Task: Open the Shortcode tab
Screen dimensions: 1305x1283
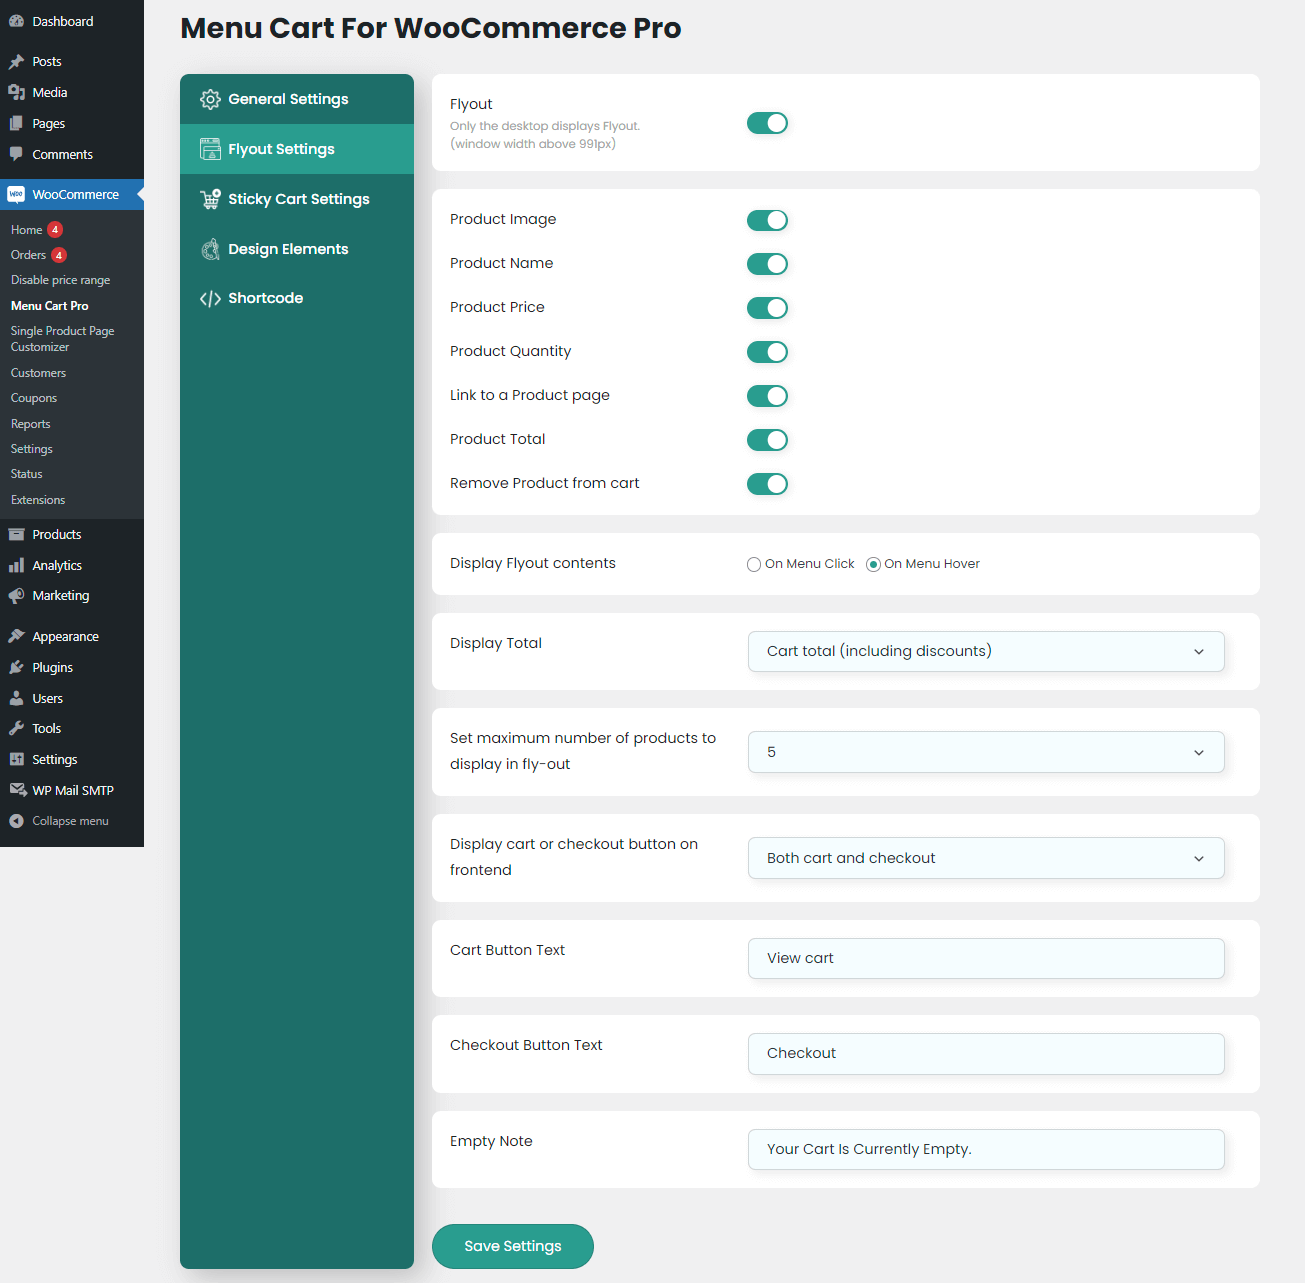Action: 297,298
